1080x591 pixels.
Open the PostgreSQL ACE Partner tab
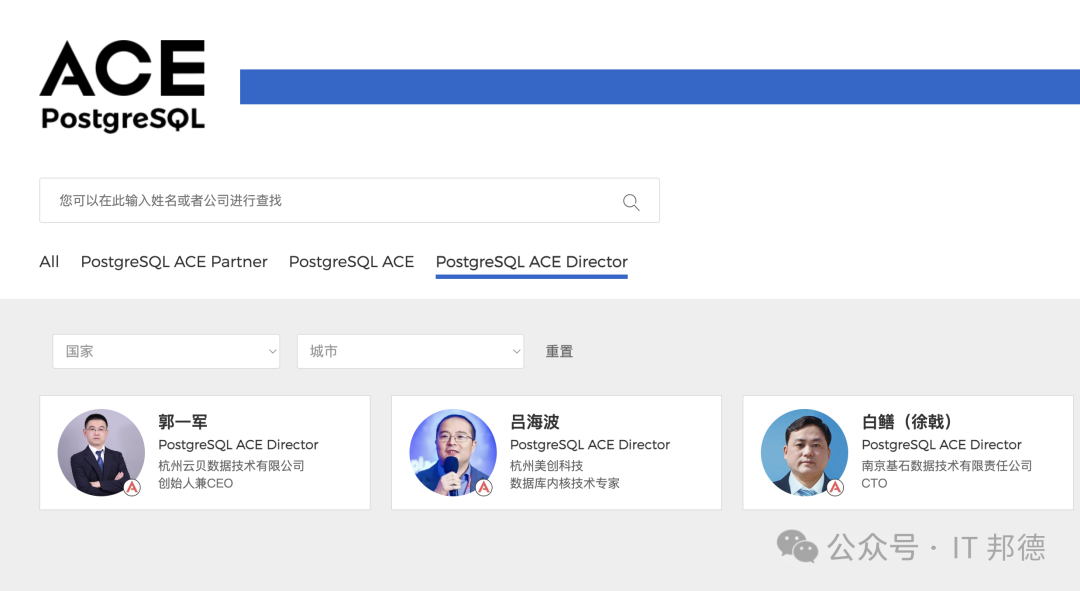tap(174, 262)
